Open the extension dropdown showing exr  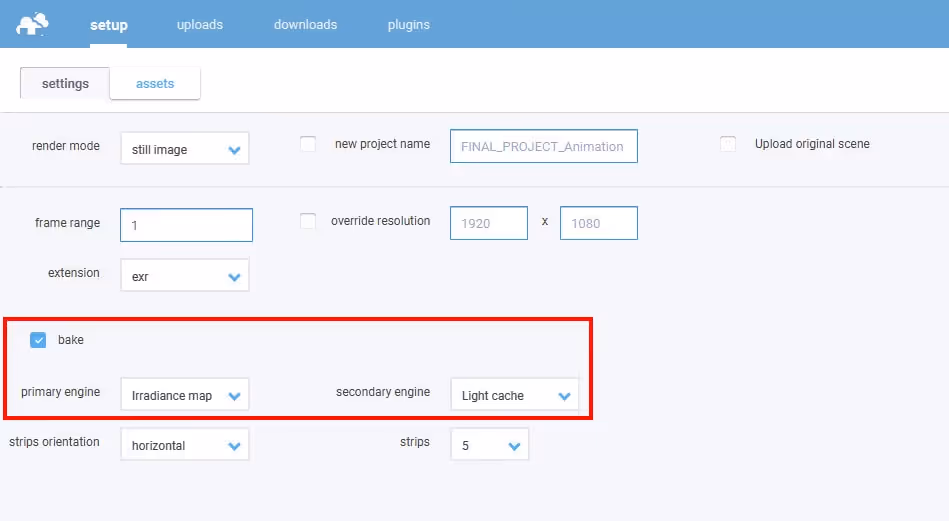(x=185, y=275)
